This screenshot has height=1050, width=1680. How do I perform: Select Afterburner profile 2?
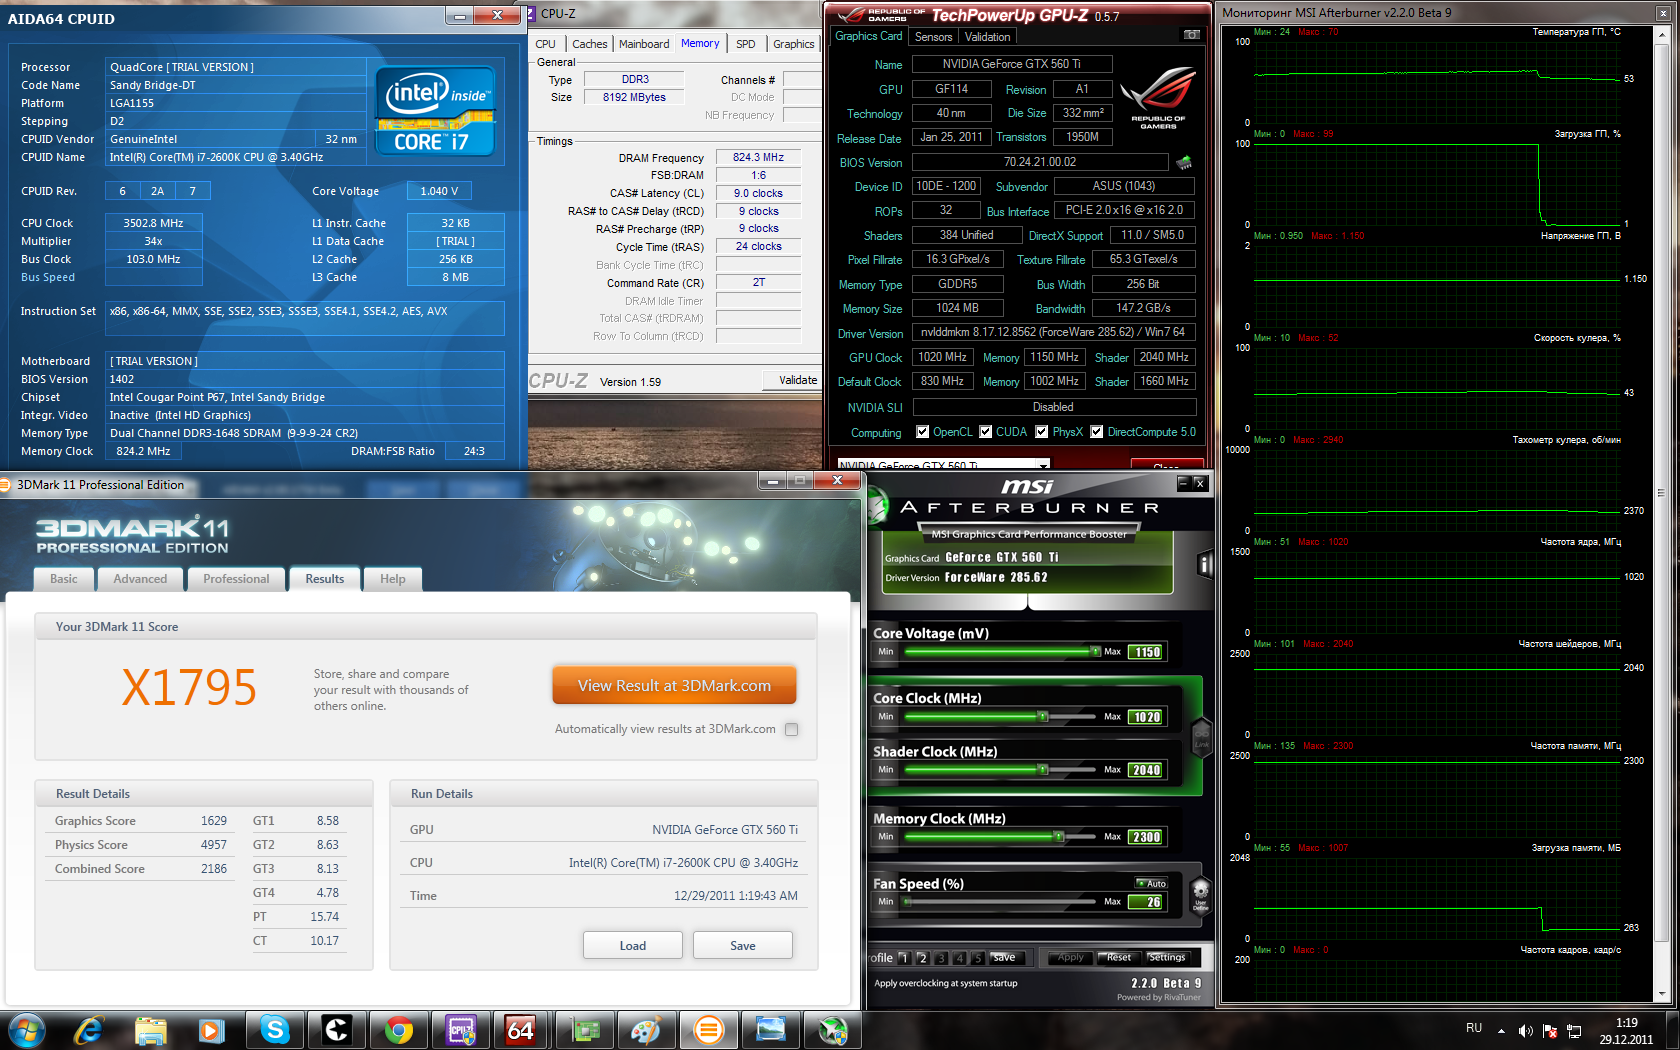click(922, 957)
